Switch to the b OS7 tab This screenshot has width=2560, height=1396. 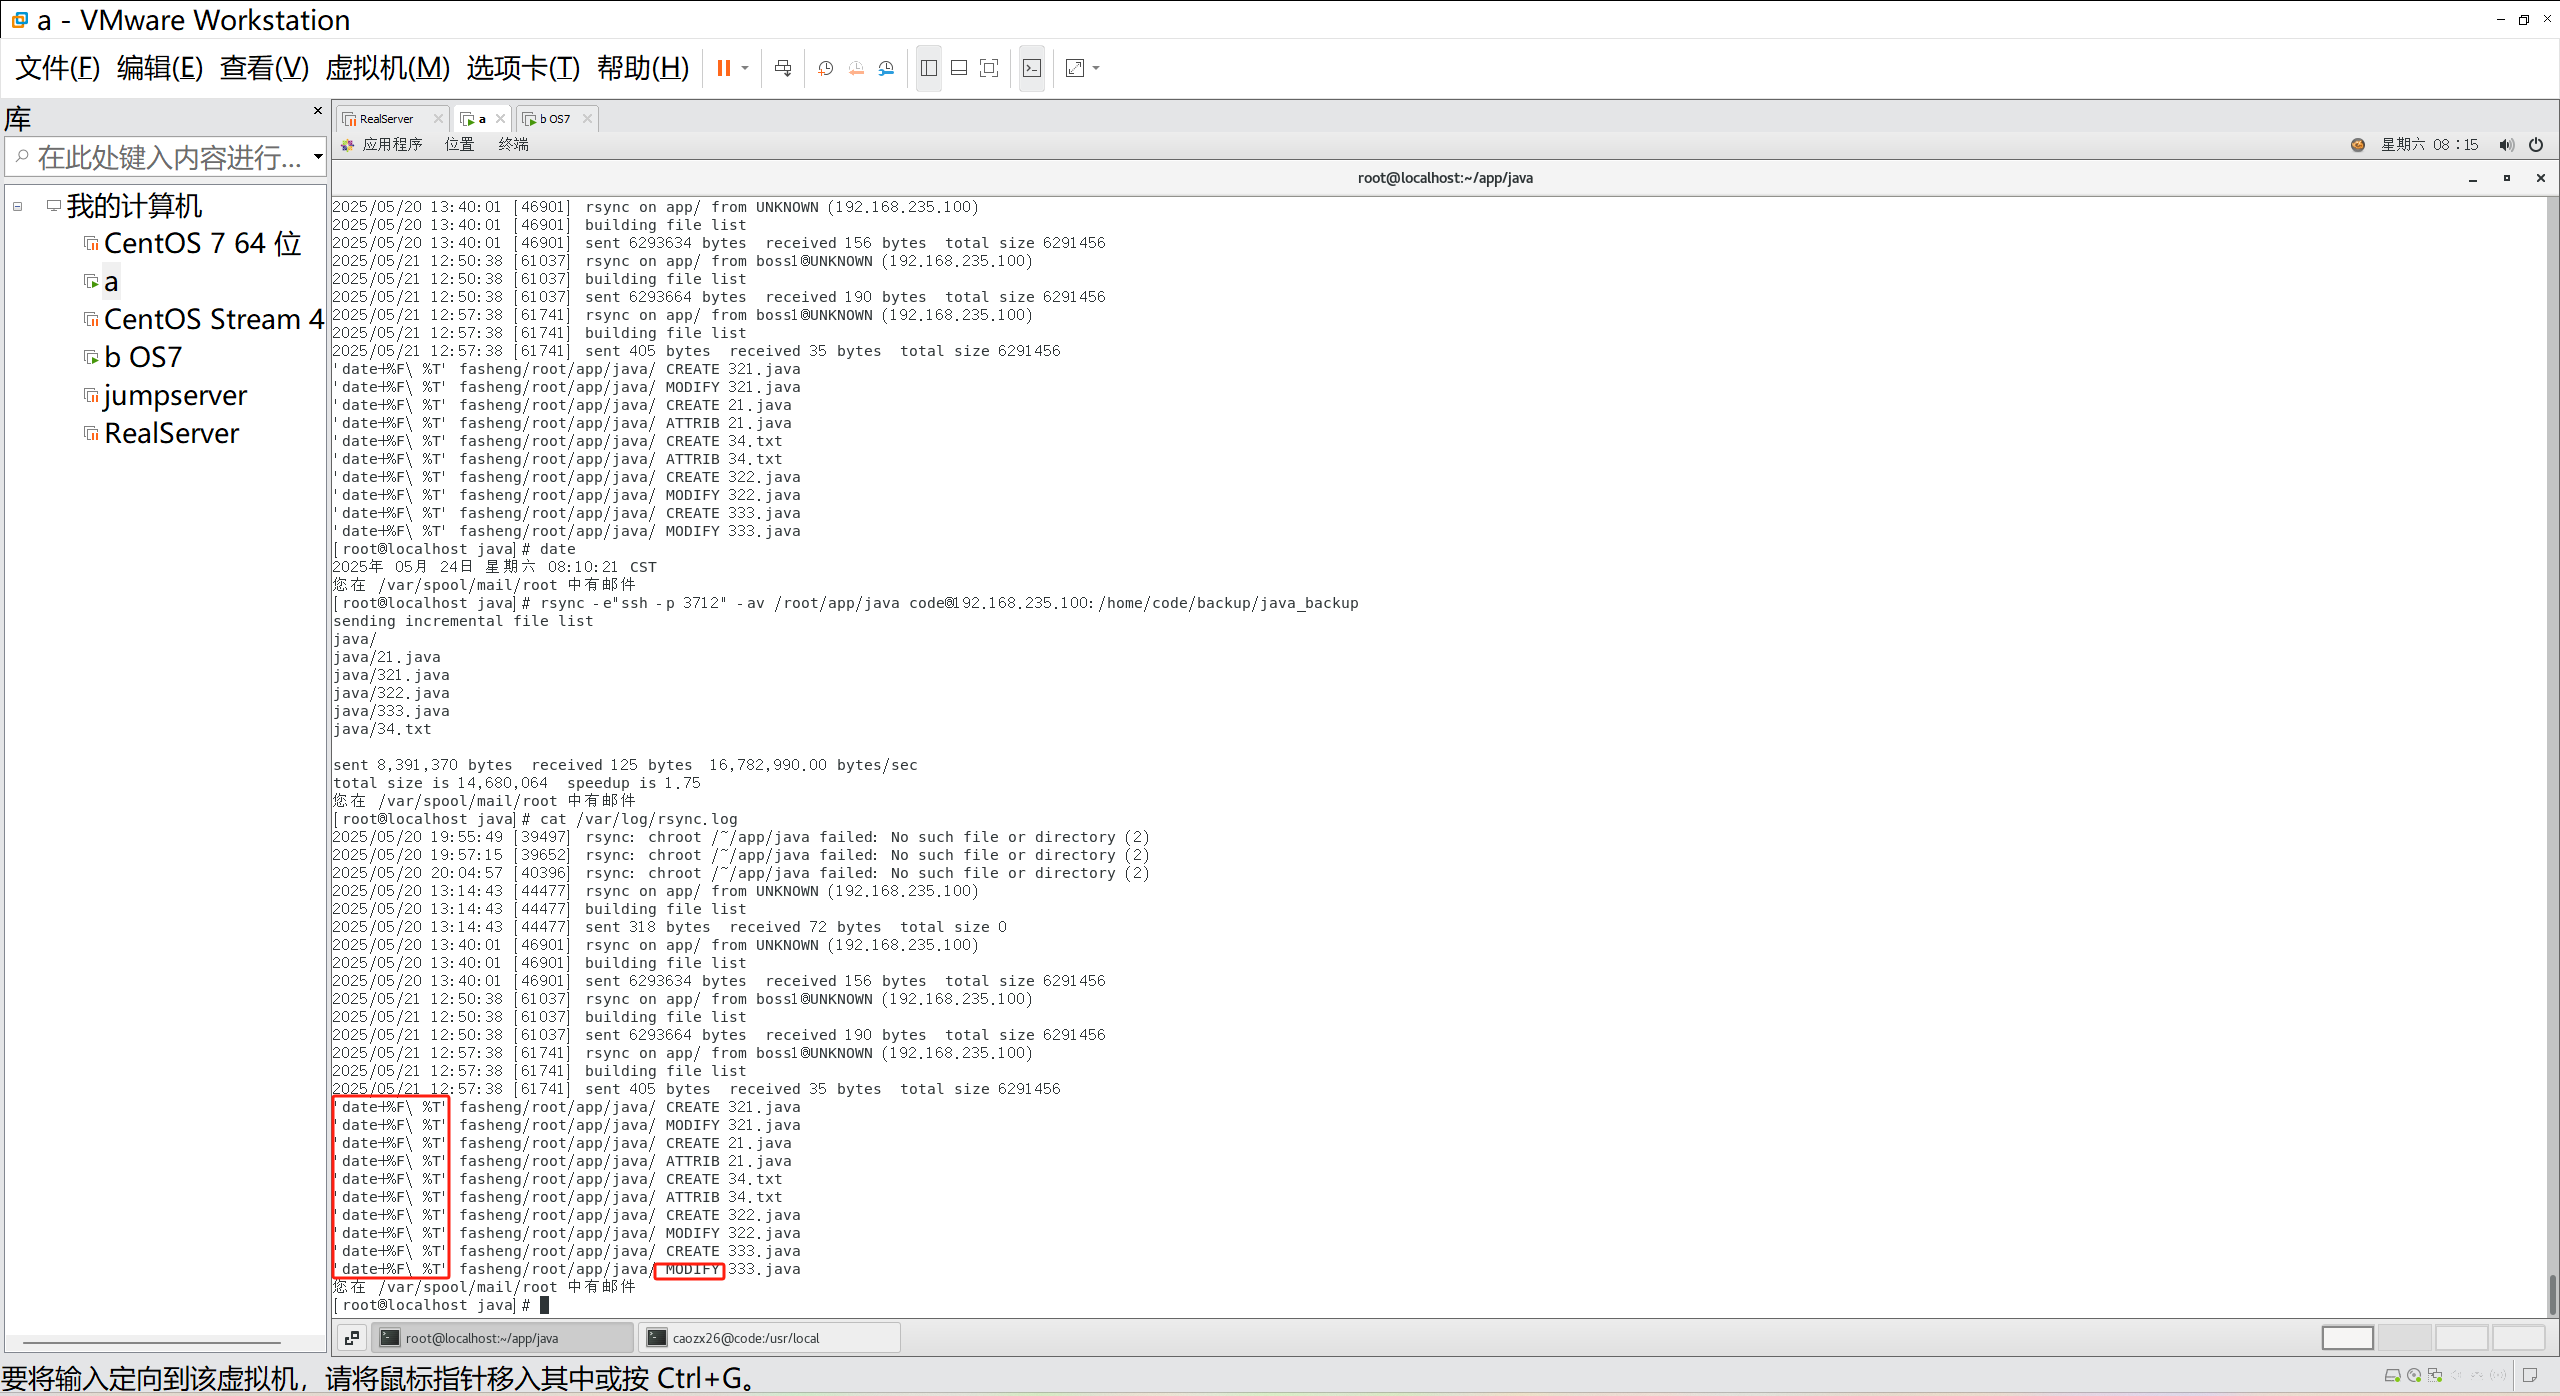(x=554, y=119)
